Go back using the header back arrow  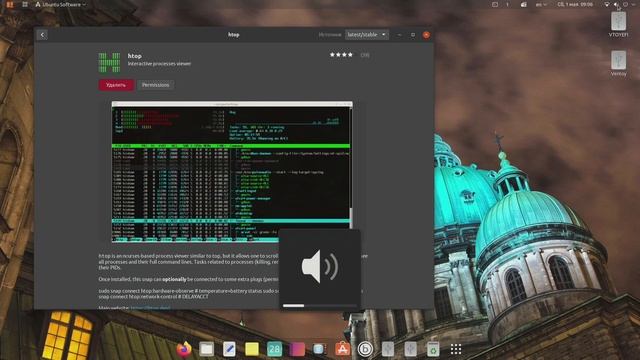42,35
